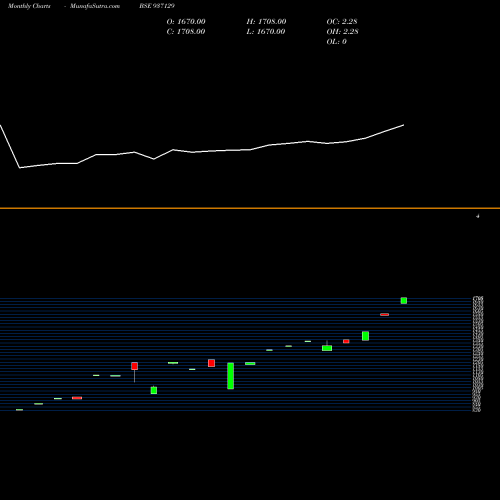This screenshot has height=500, width=500.
Task: Click the "OC: 2.28" reading
Action: click(342, 22)
